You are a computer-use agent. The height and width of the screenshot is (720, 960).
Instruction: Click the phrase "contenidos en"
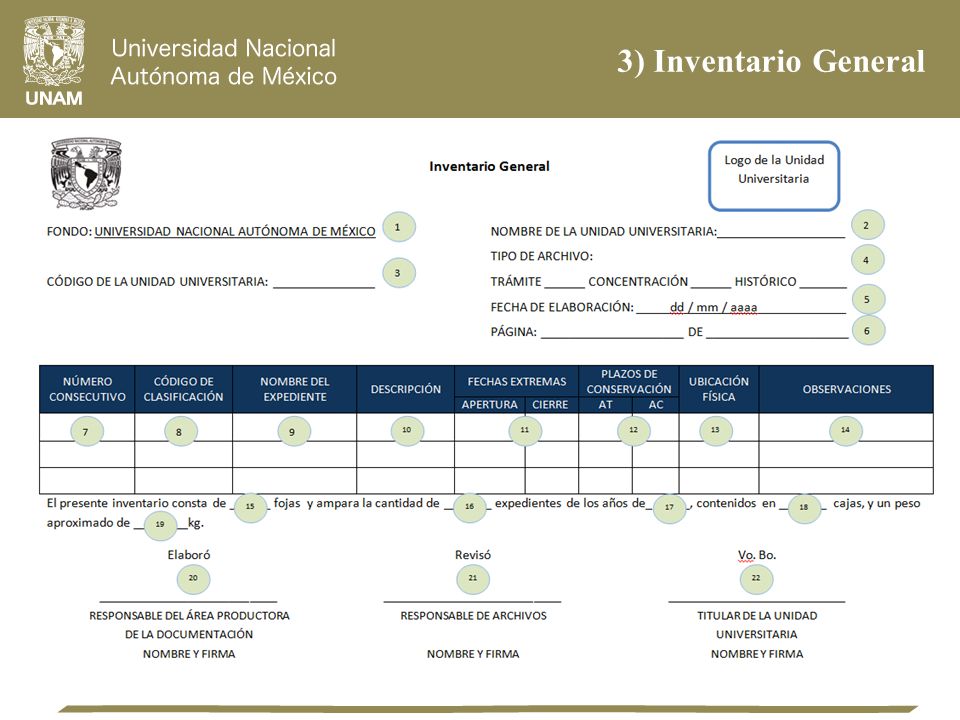[x=736, y=503]
